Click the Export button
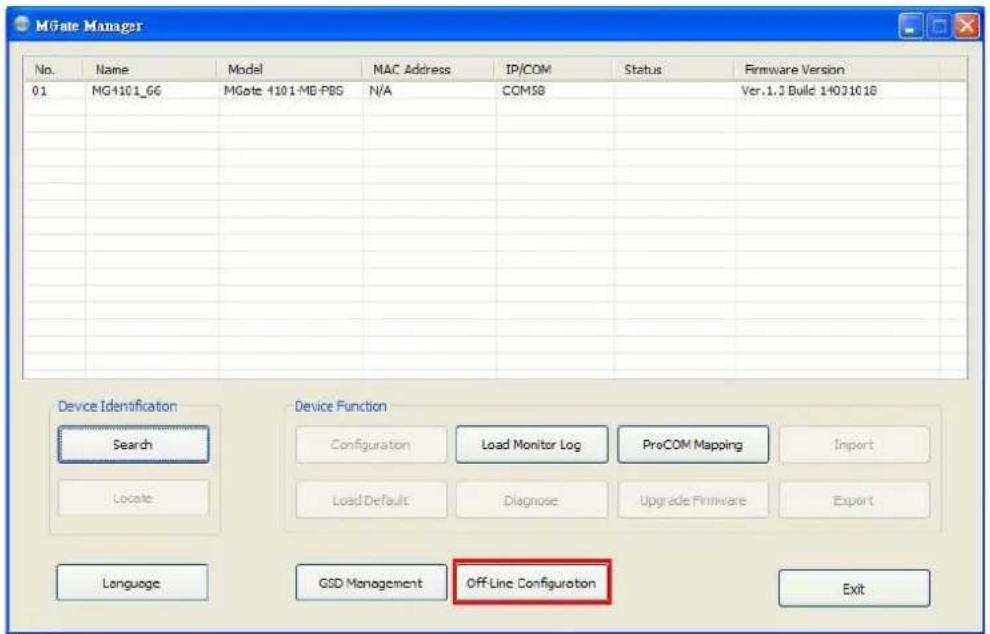 tap(854, 500)
